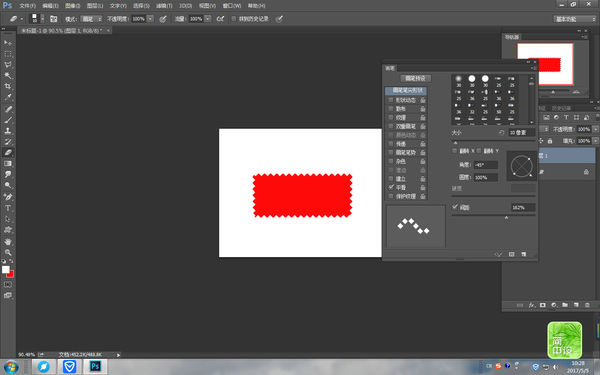Enable 形状动态 checkbox in Brush panel
Screen dimensions: 600x375
pos(391,100)
